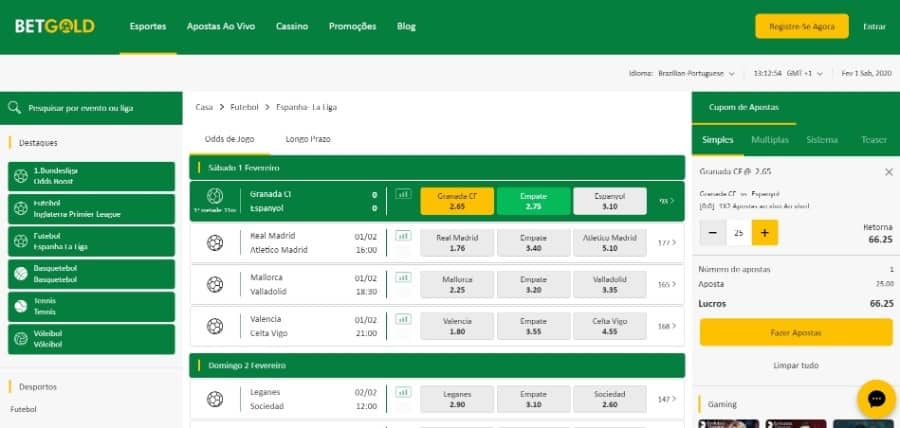Click the Espanha La Liga soccer icon
This screenshot has height=428, width=900.
[21, 241]
